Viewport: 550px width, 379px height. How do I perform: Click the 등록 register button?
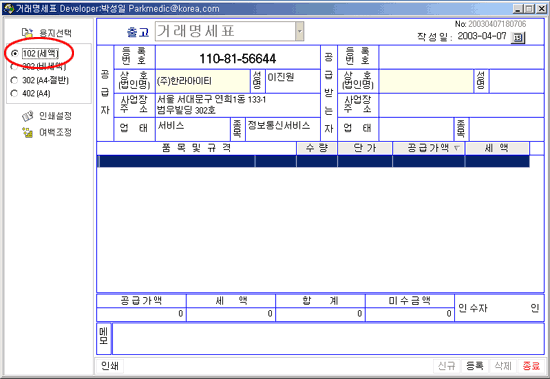(x=475, y=366)
